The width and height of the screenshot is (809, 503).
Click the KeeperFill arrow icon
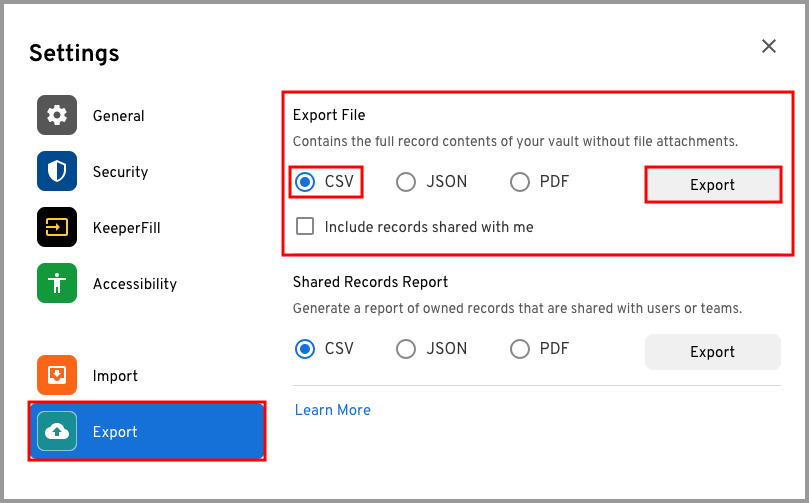coord(57,228)
